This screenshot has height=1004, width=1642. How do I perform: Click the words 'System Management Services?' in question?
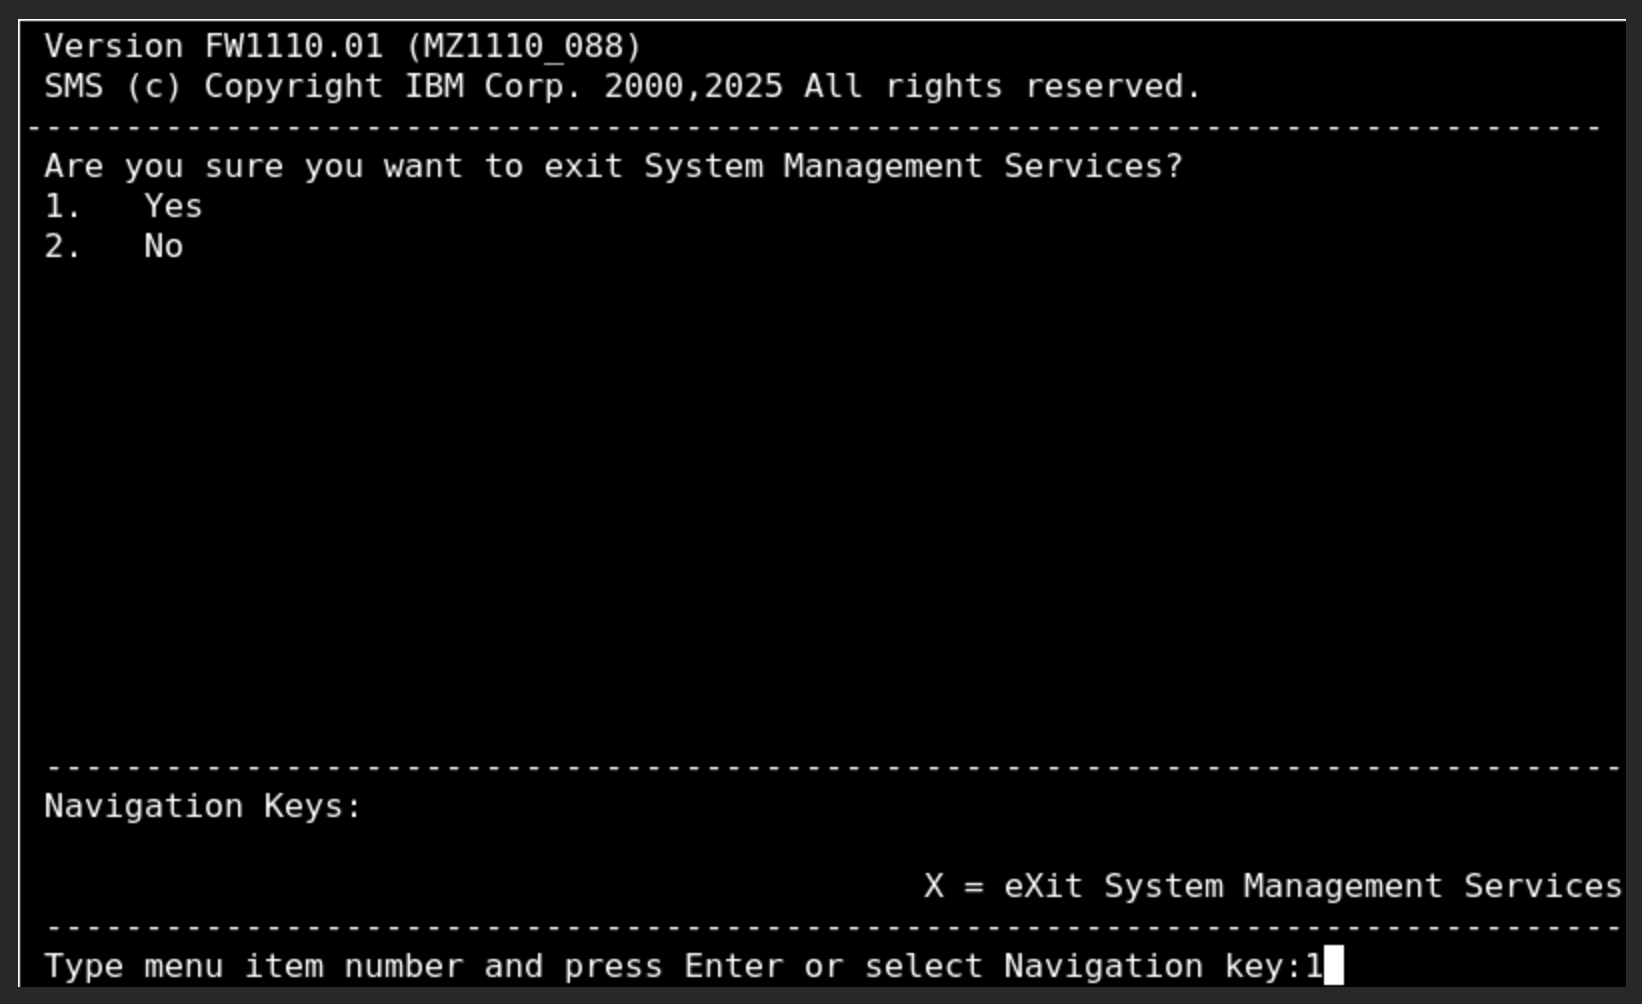click(913, 166)
